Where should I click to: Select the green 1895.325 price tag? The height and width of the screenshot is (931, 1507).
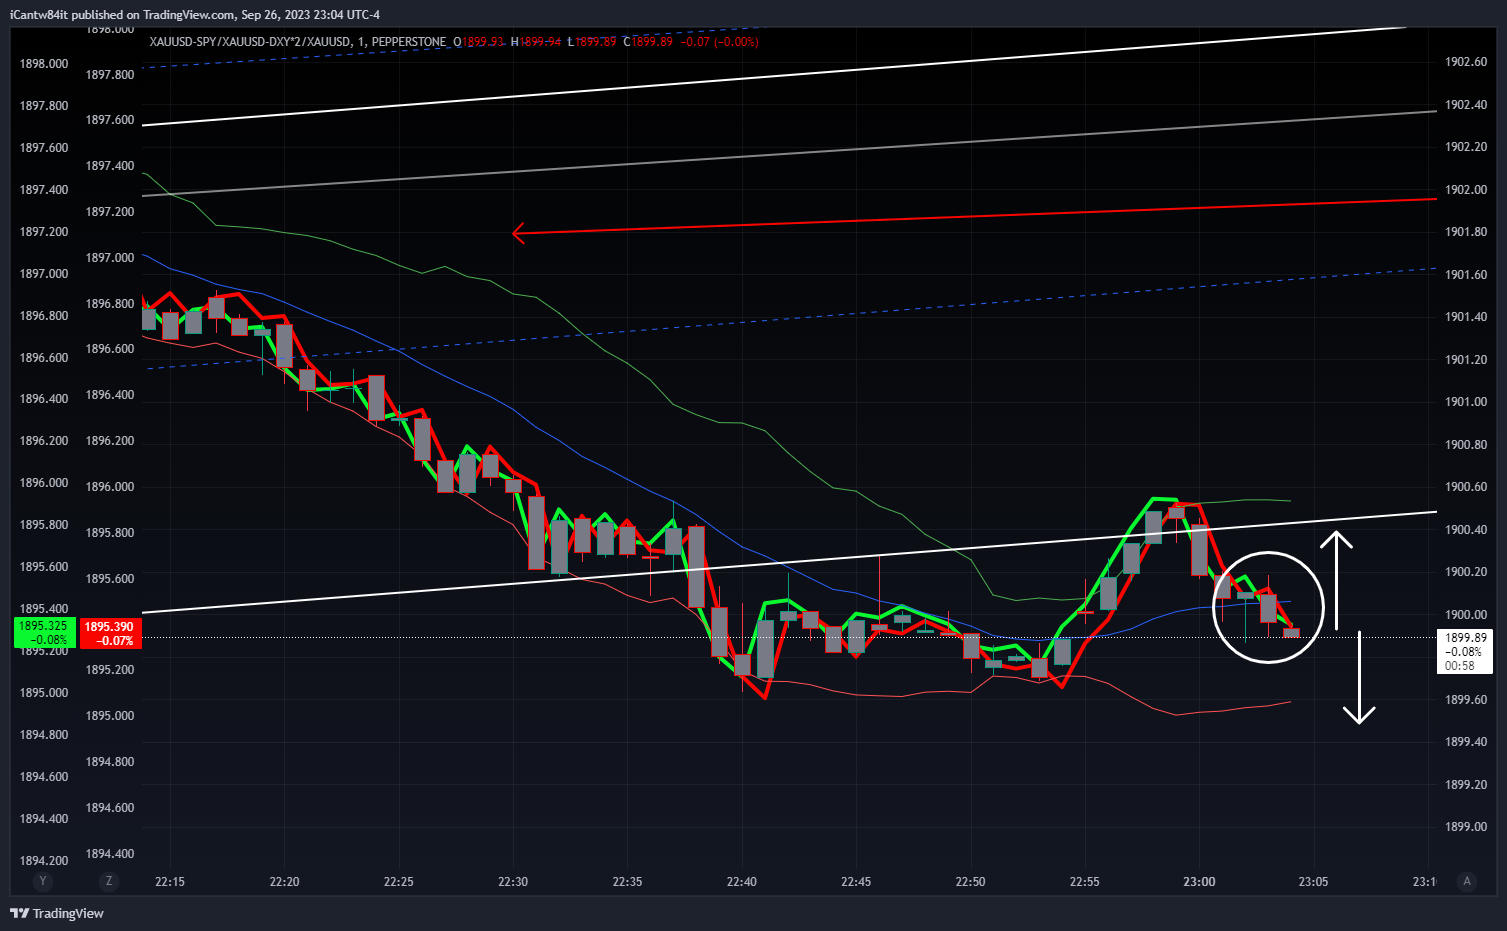tap(43, 633)
